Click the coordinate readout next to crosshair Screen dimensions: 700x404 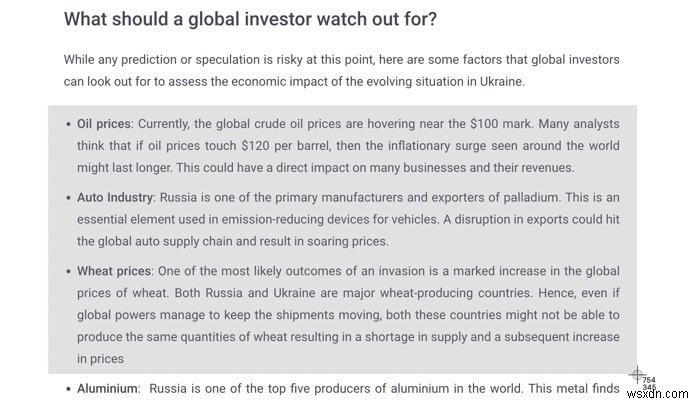[649, 383]
